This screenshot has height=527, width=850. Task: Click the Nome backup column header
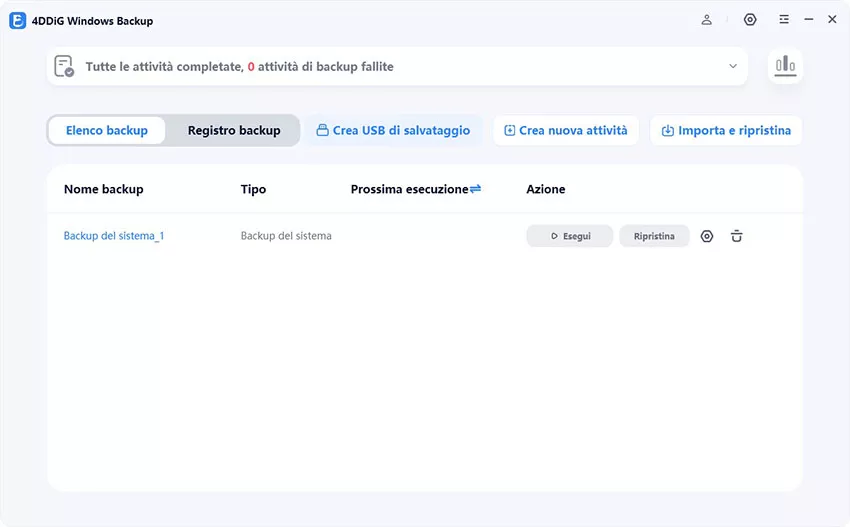coord(104,189)
